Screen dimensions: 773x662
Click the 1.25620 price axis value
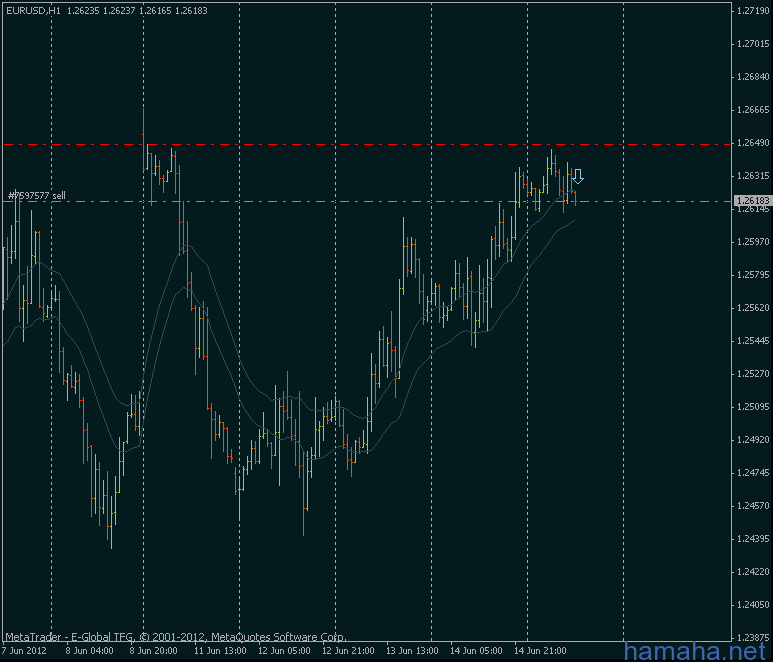click(x=753, y=308)
